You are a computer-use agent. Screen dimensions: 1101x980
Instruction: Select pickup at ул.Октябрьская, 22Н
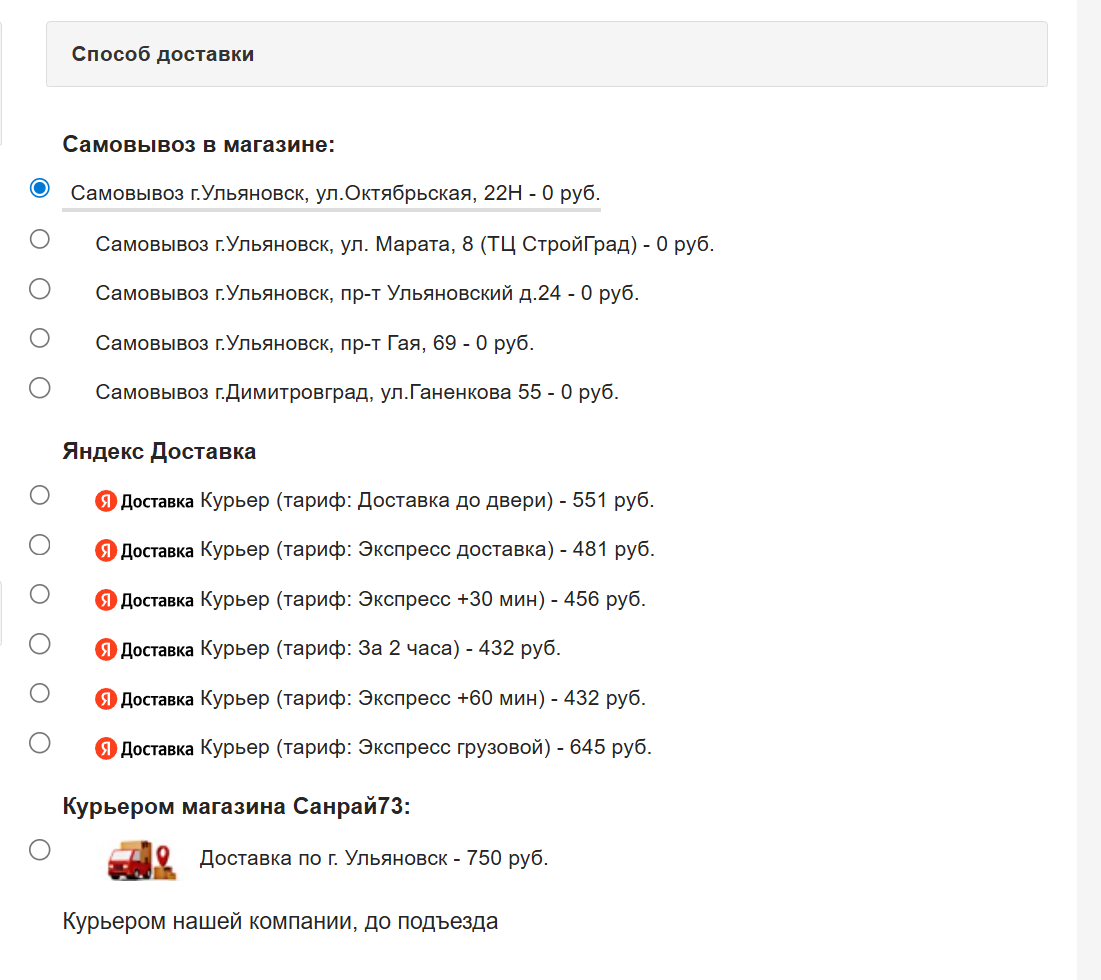tap(40, 188)
